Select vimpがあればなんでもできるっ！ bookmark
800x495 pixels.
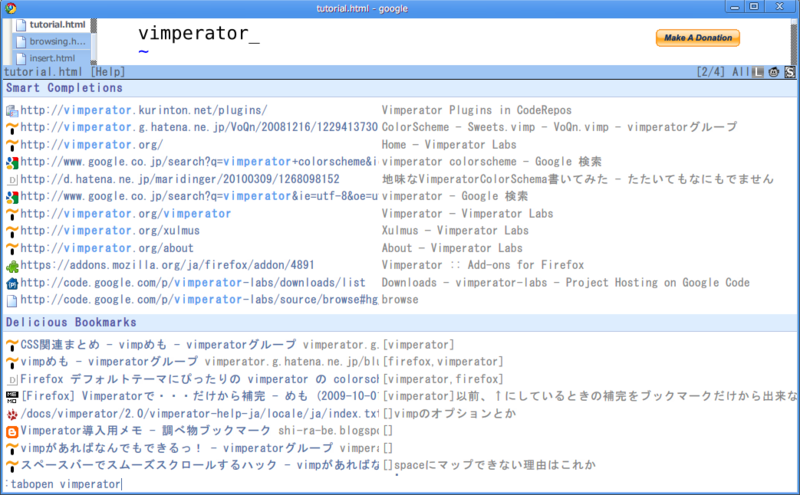pos(400,448)
